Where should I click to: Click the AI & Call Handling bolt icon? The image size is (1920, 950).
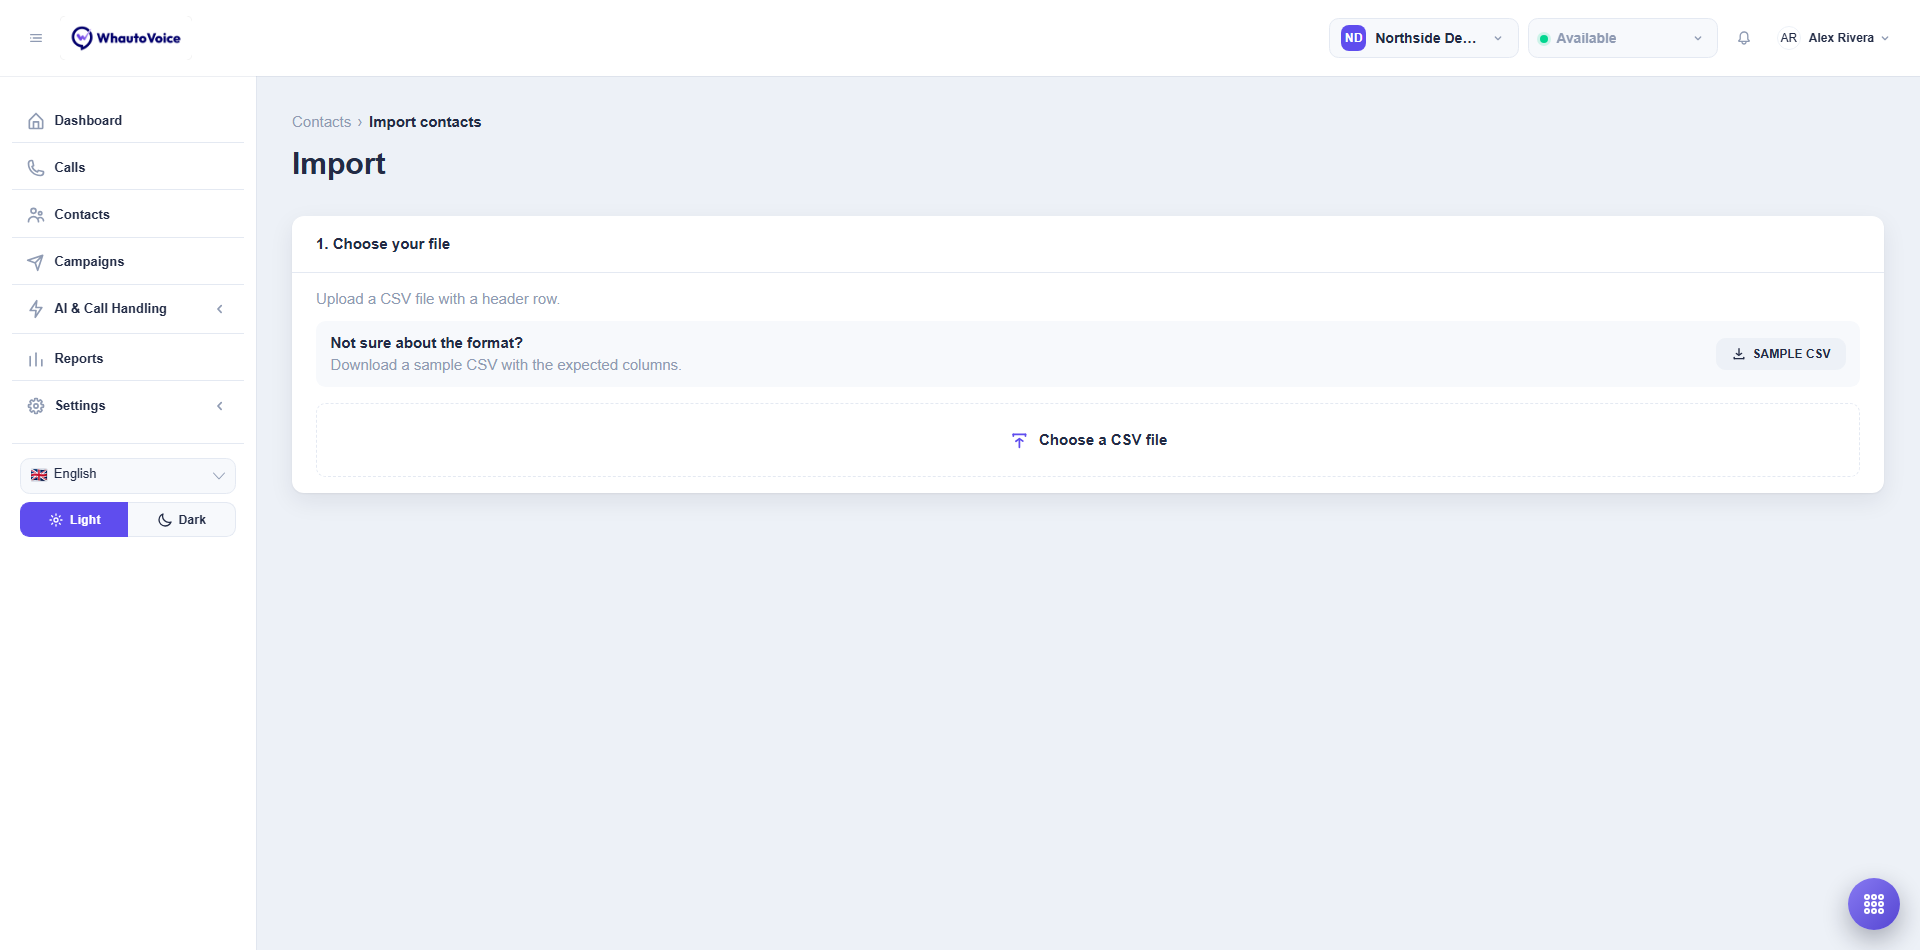36,309
